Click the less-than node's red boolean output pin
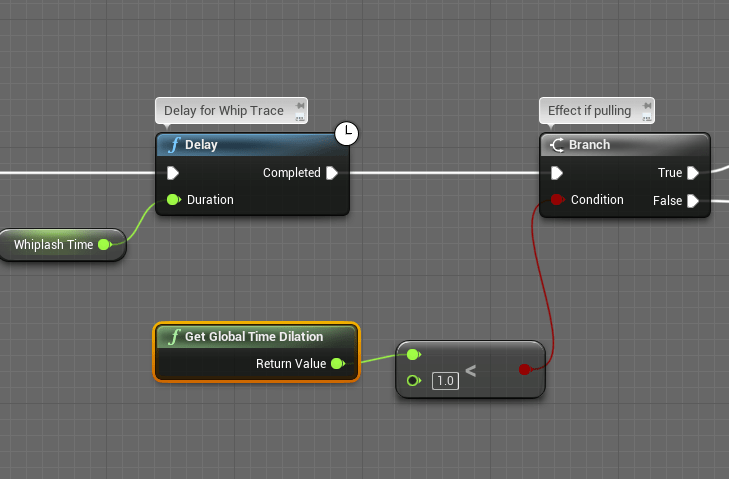 click(x=524, y=370)
